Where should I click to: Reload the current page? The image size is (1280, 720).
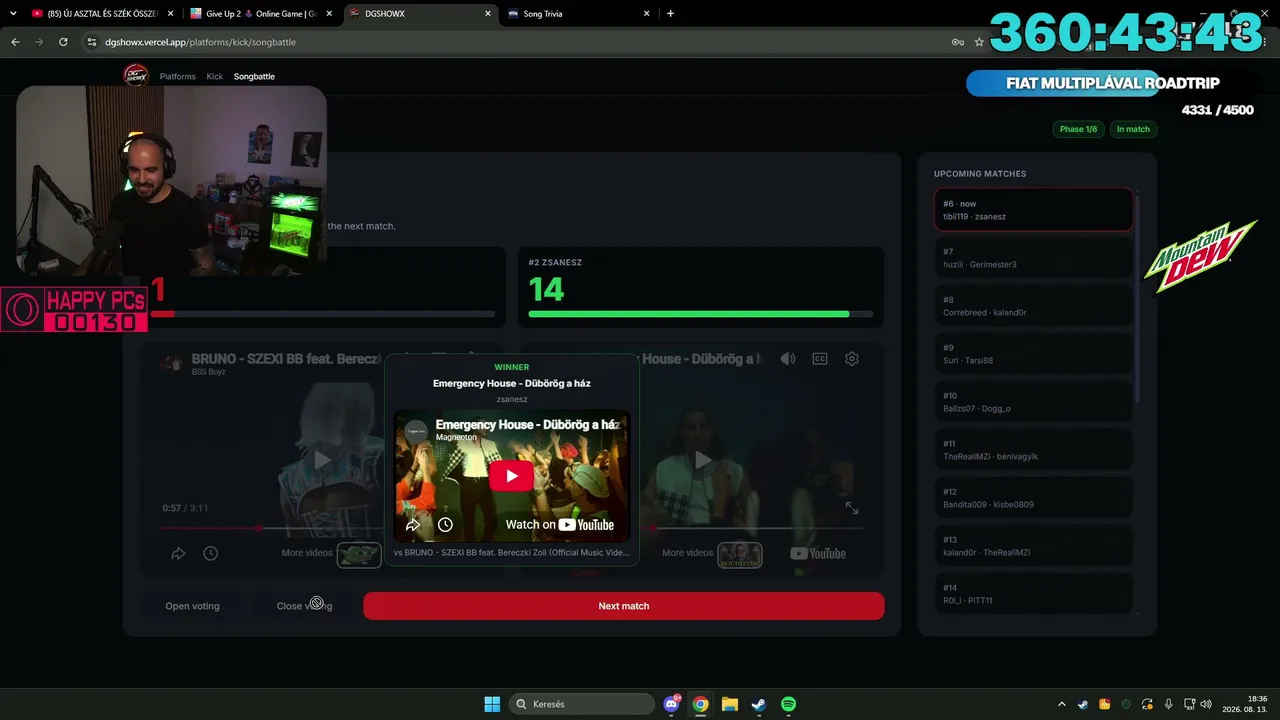coord(63,42)
